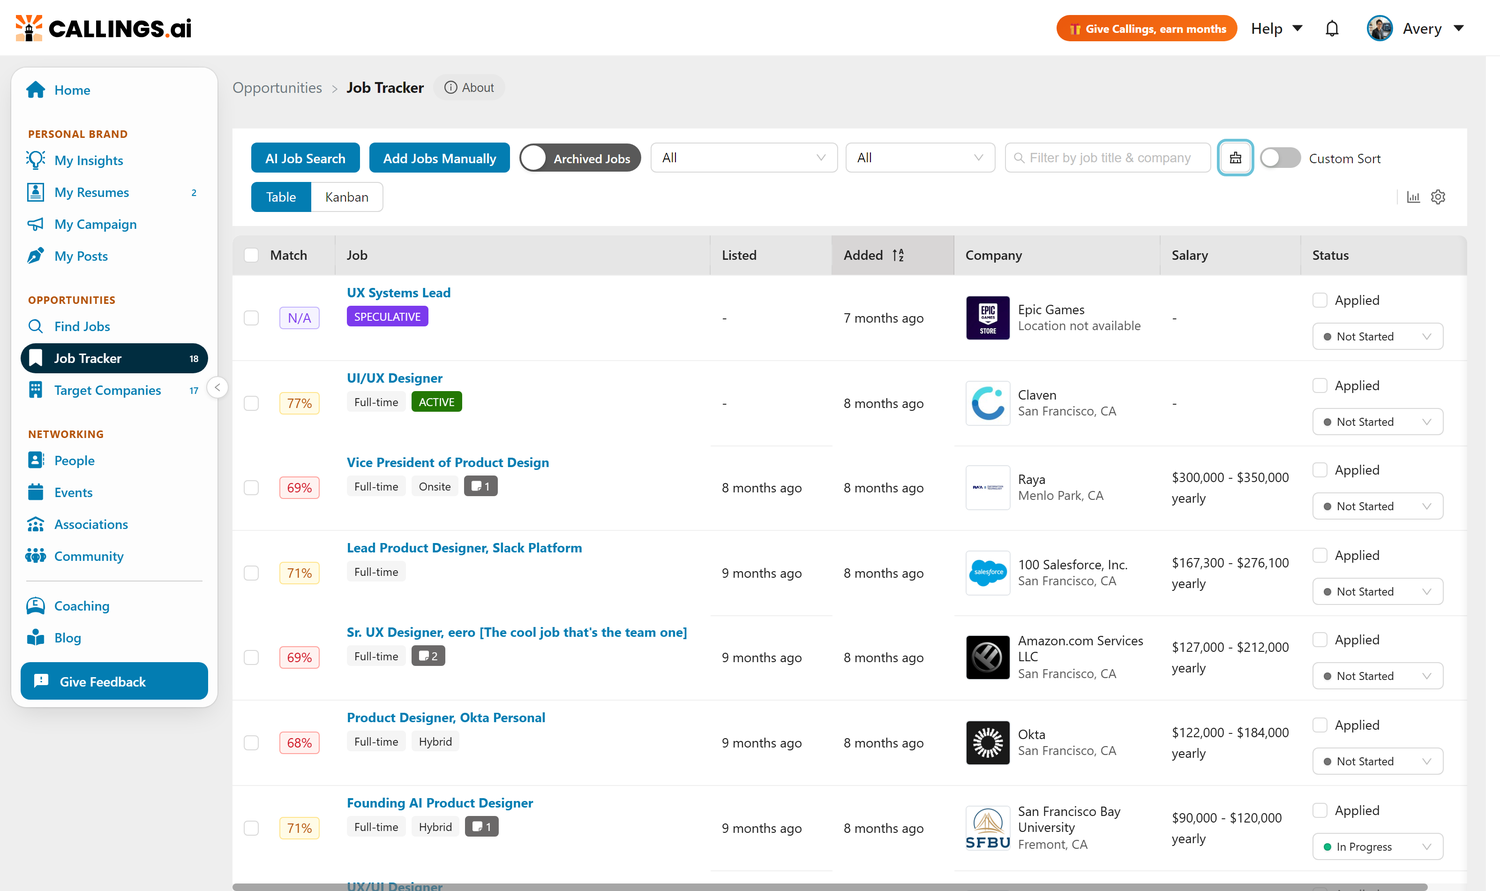Screen dimensions: 1500x891
Task: Click the Added column sort icon
Action: point(898,255)
